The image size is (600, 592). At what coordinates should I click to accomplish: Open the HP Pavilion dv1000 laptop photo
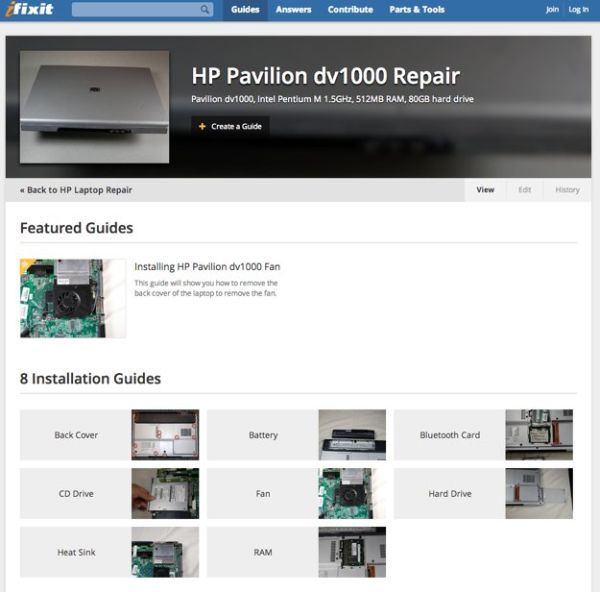tap(94, 107)
